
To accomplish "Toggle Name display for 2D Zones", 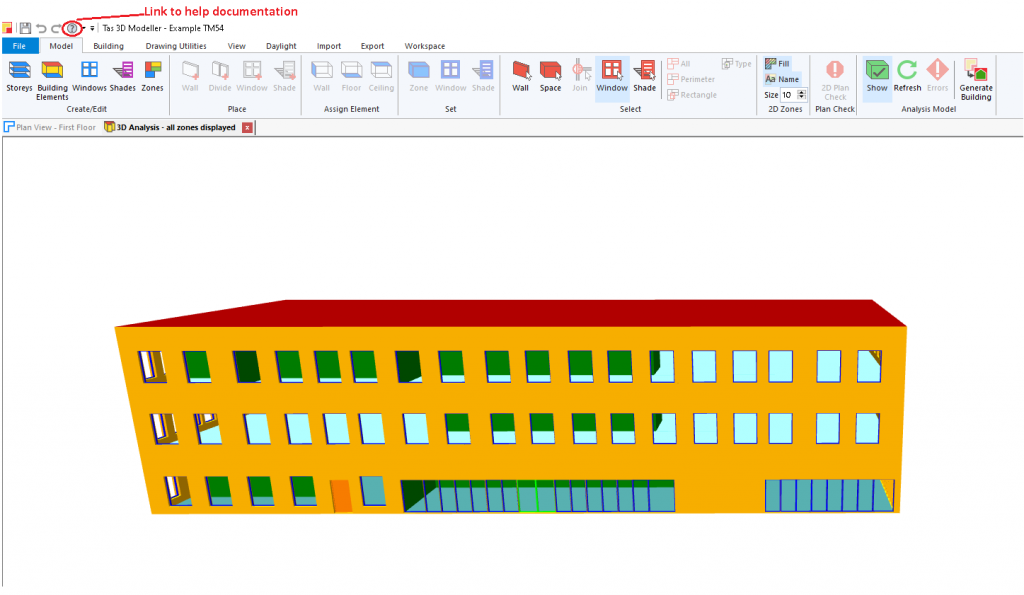I will click(782, 78).
